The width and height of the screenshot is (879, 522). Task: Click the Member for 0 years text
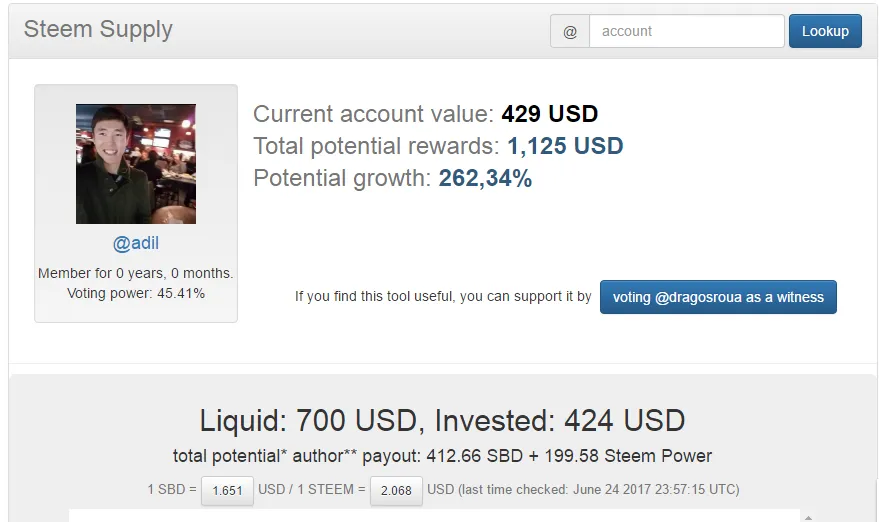click(136, 273)
